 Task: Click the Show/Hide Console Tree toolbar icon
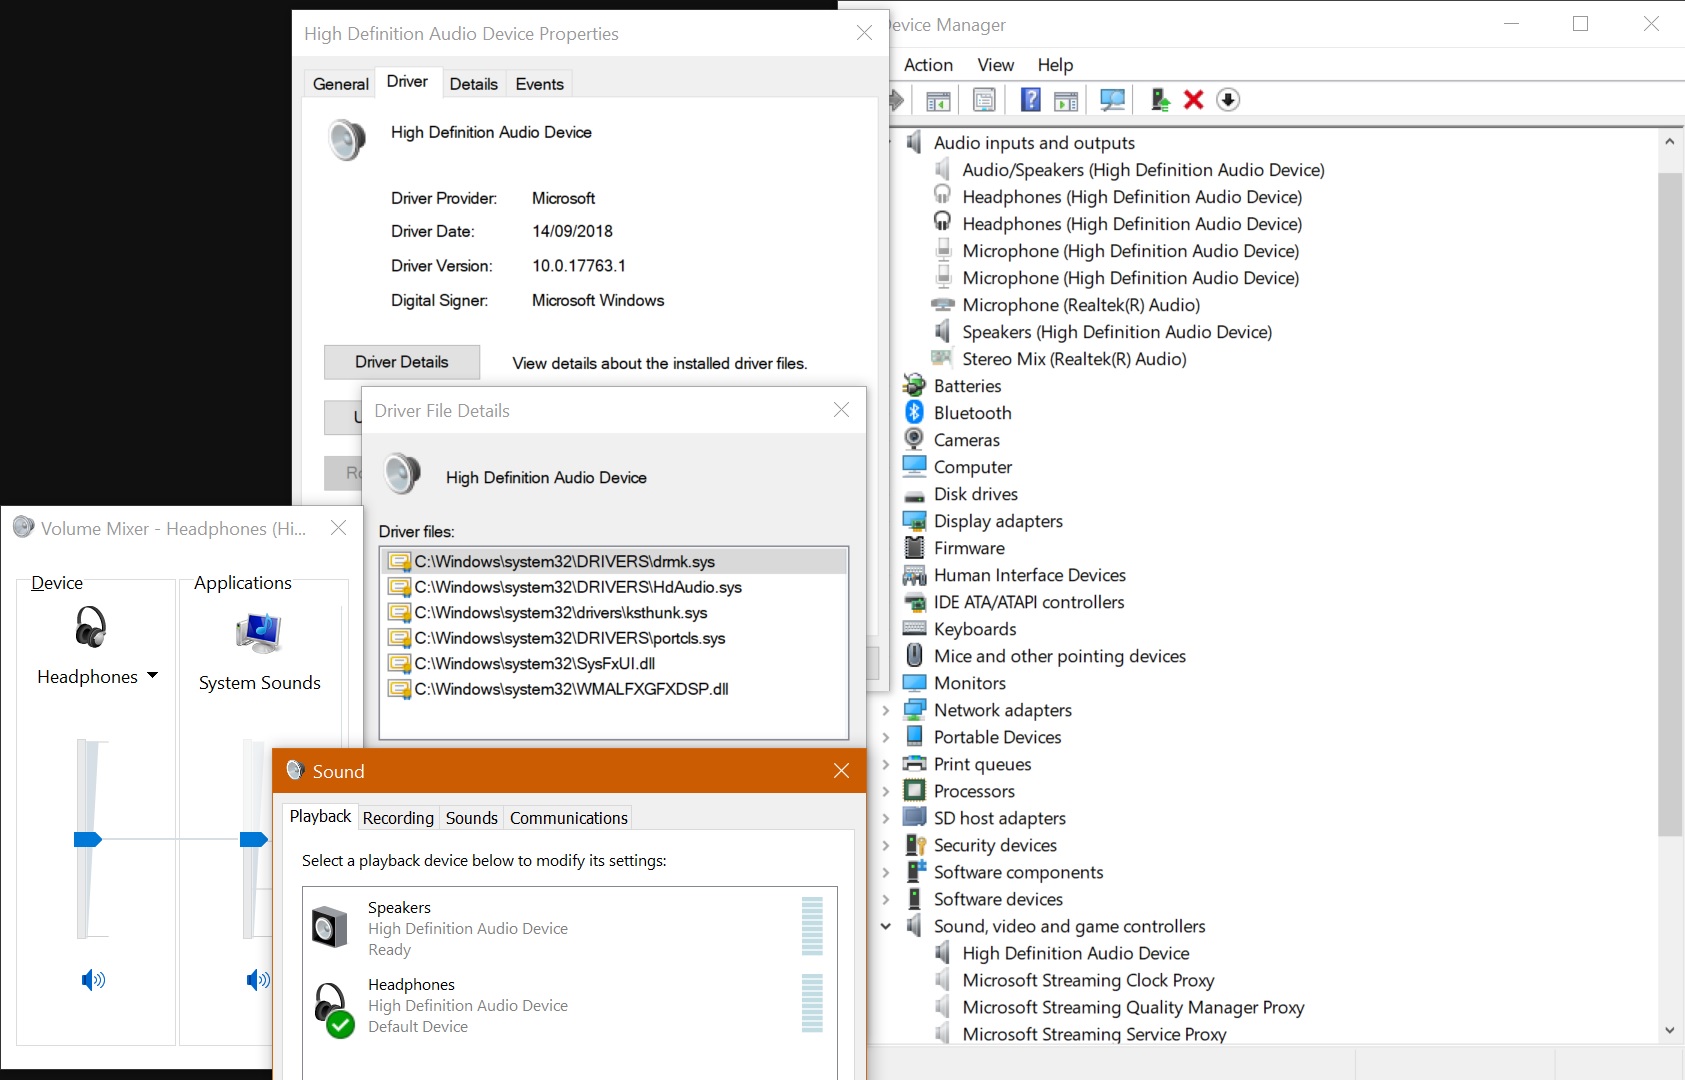coord(938,100)
